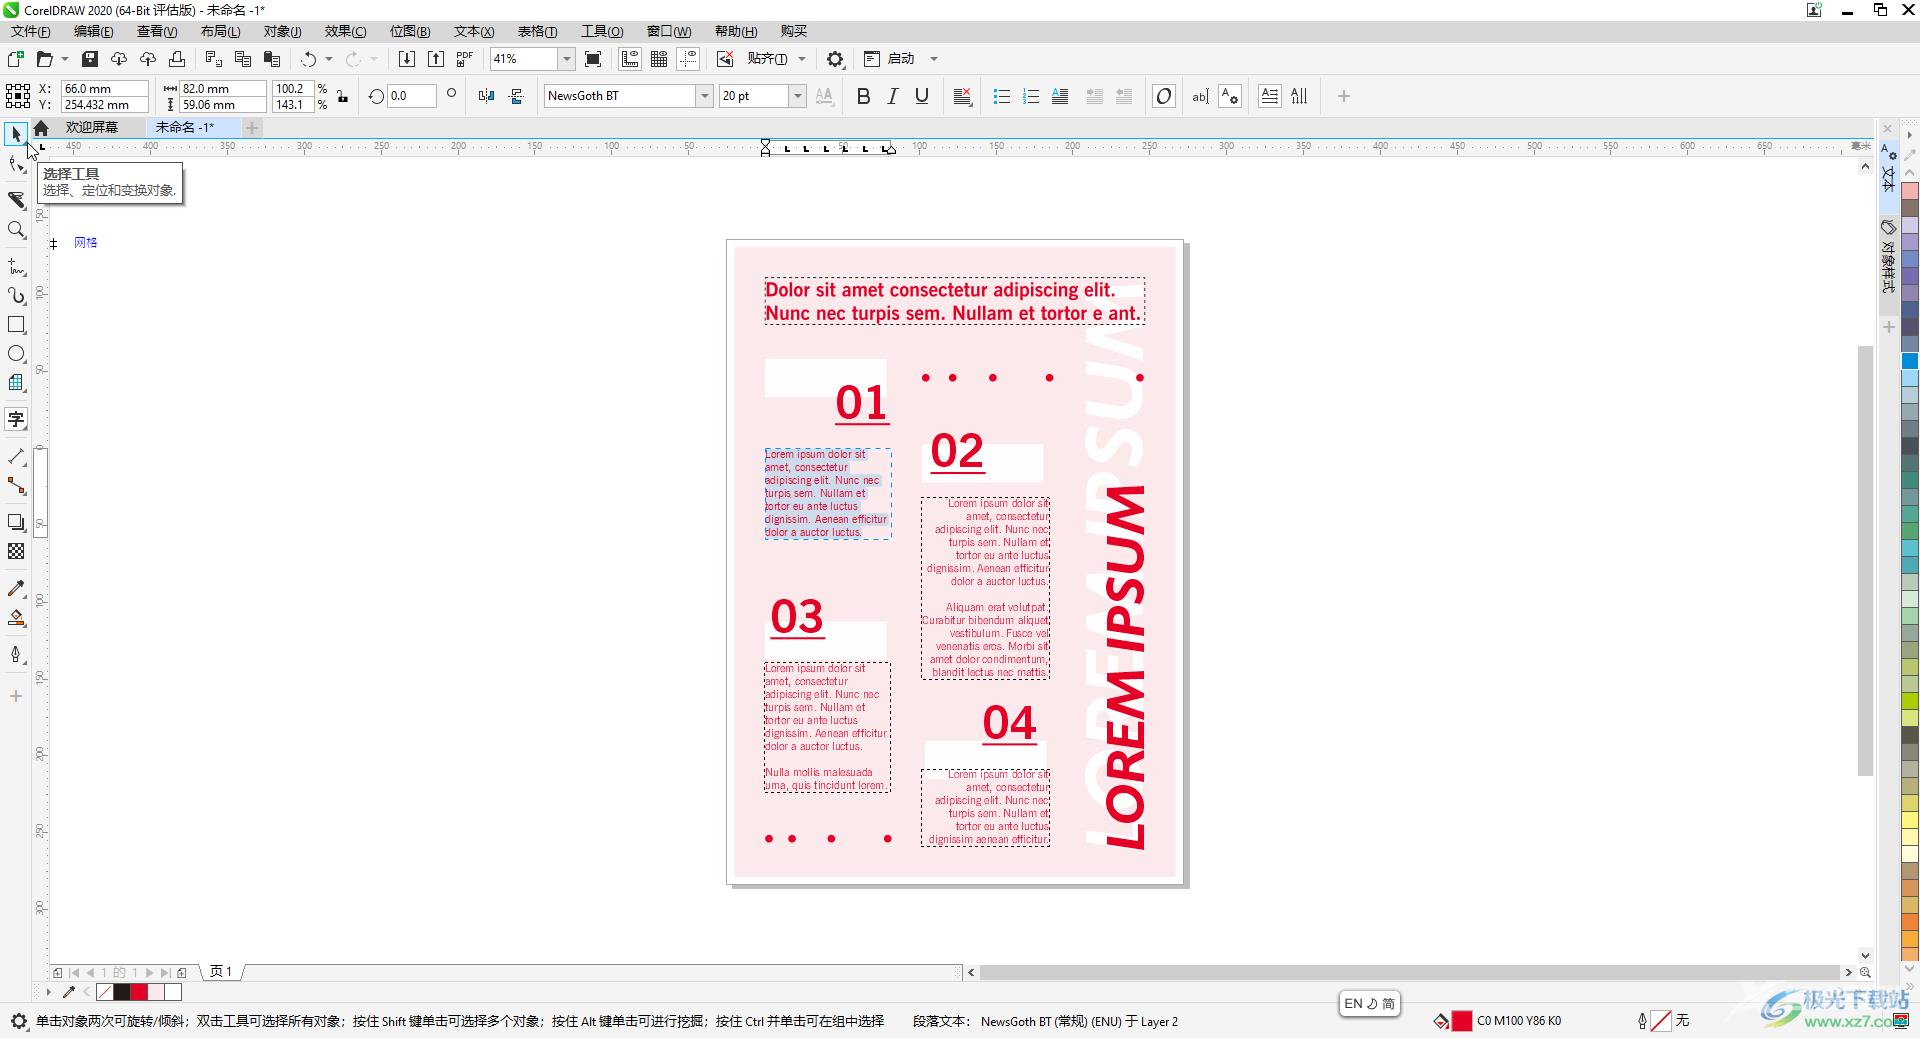Image resolution: width=1920 pixels, height=1038 pixels.
Task: Select the Drop Shadow tool
Action: click(x=16, y=522)
